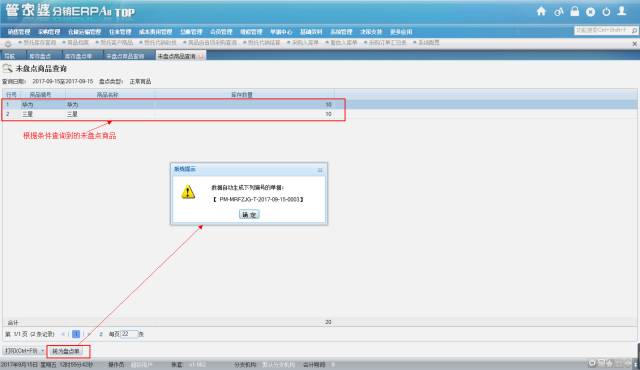The width and height of the screenshot is (640, 370).
Task: Click the header quick search field
Action: point(602,31)
